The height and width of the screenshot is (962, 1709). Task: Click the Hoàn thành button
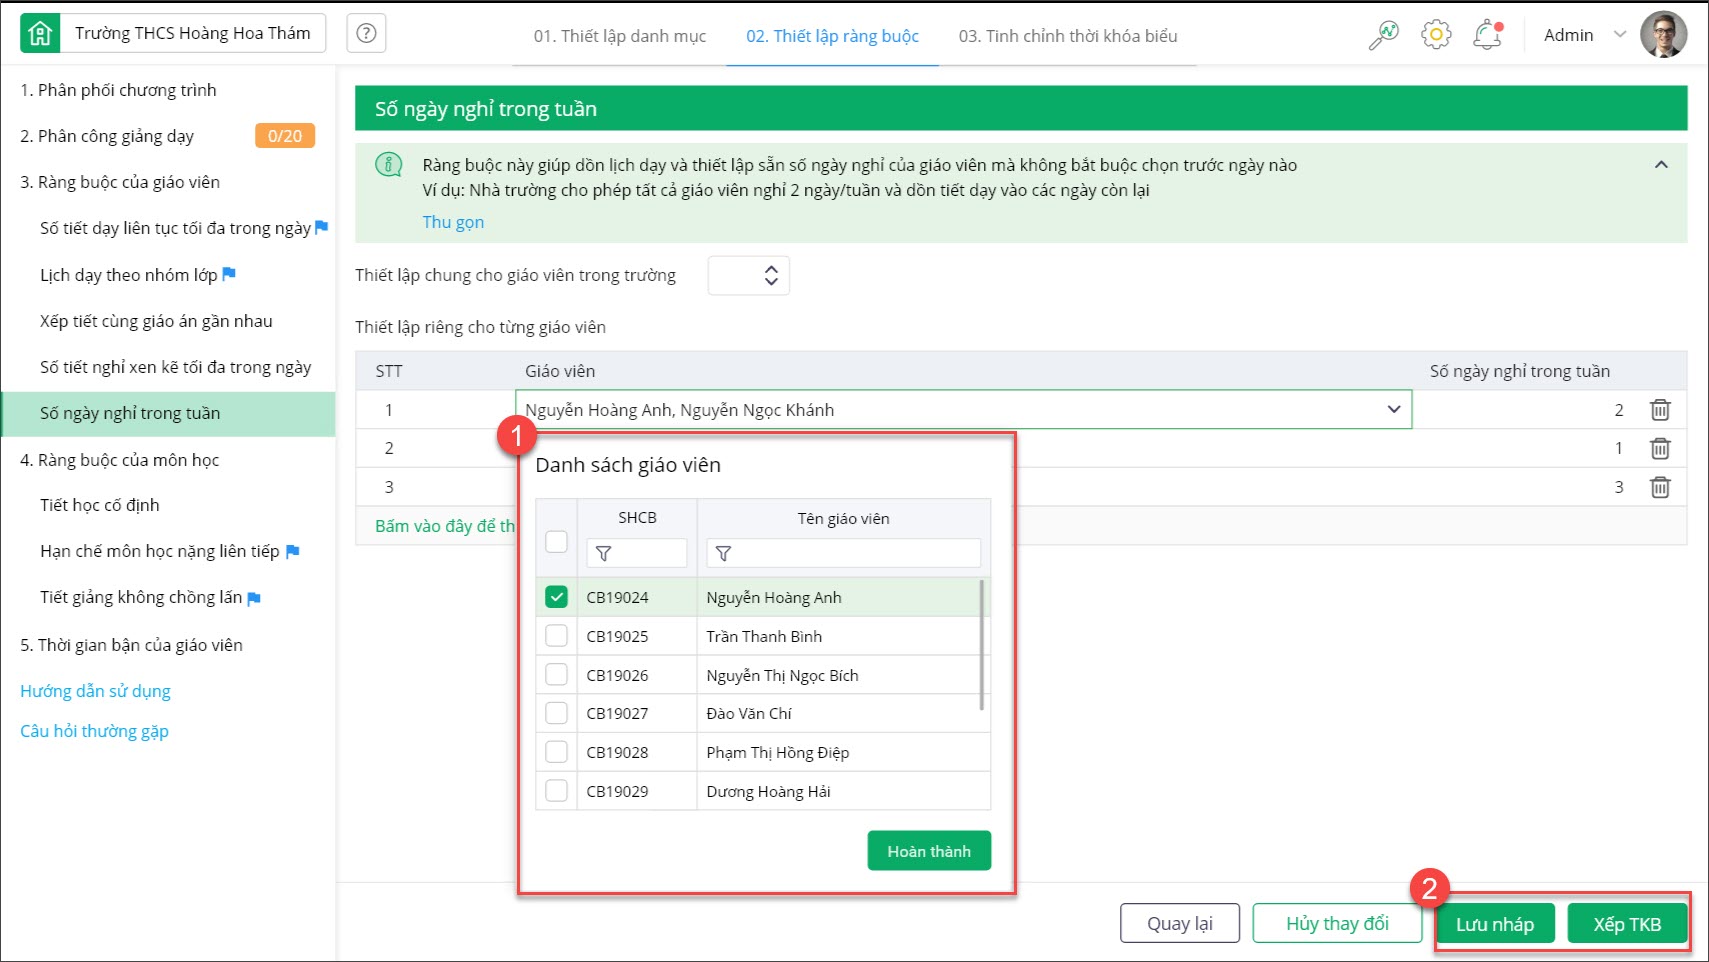tap(929, 851)
